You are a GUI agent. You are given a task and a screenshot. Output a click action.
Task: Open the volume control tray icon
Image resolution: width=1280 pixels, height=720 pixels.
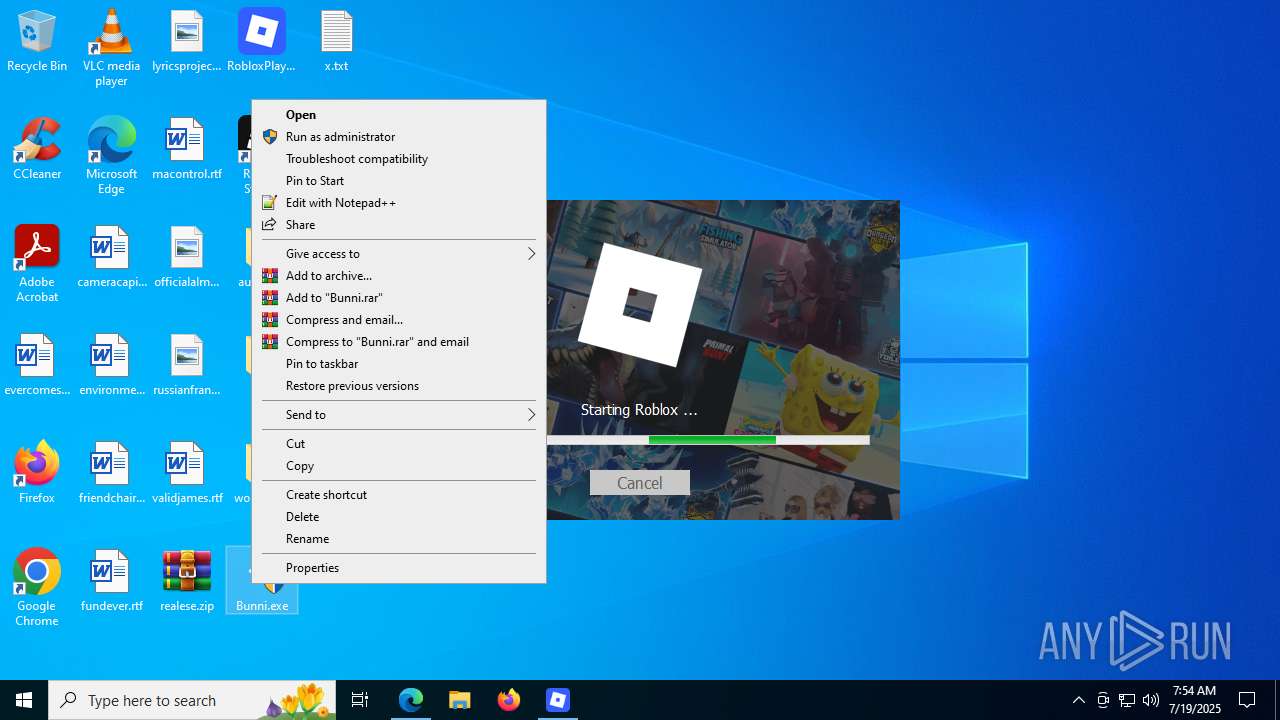pos(1151,700)
